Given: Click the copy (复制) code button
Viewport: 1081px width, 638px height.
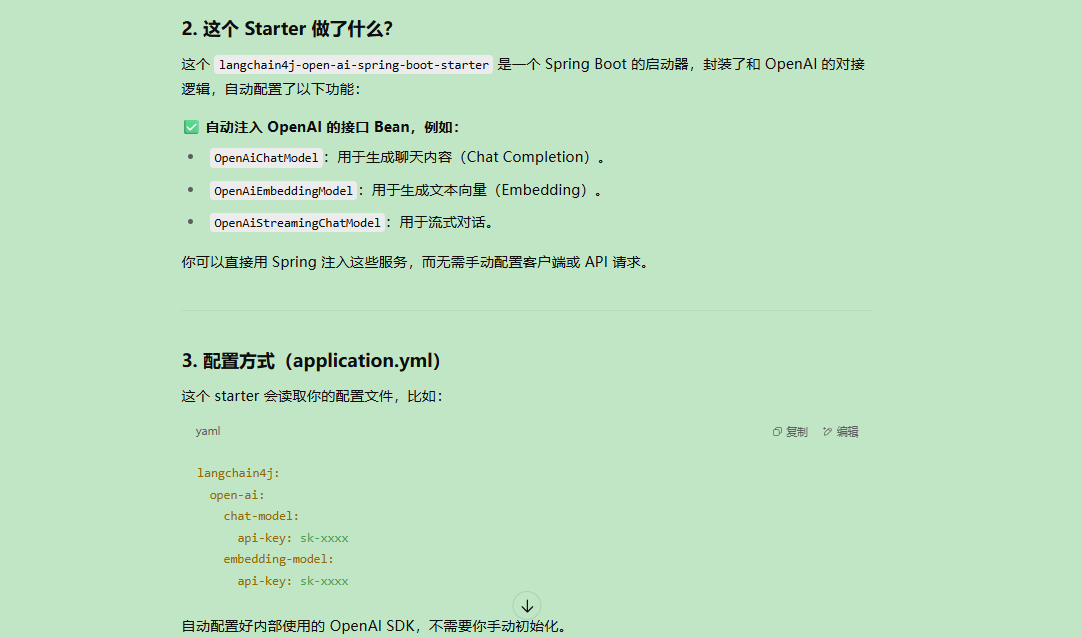Looking at the screenshot, I should click(790, 432).
